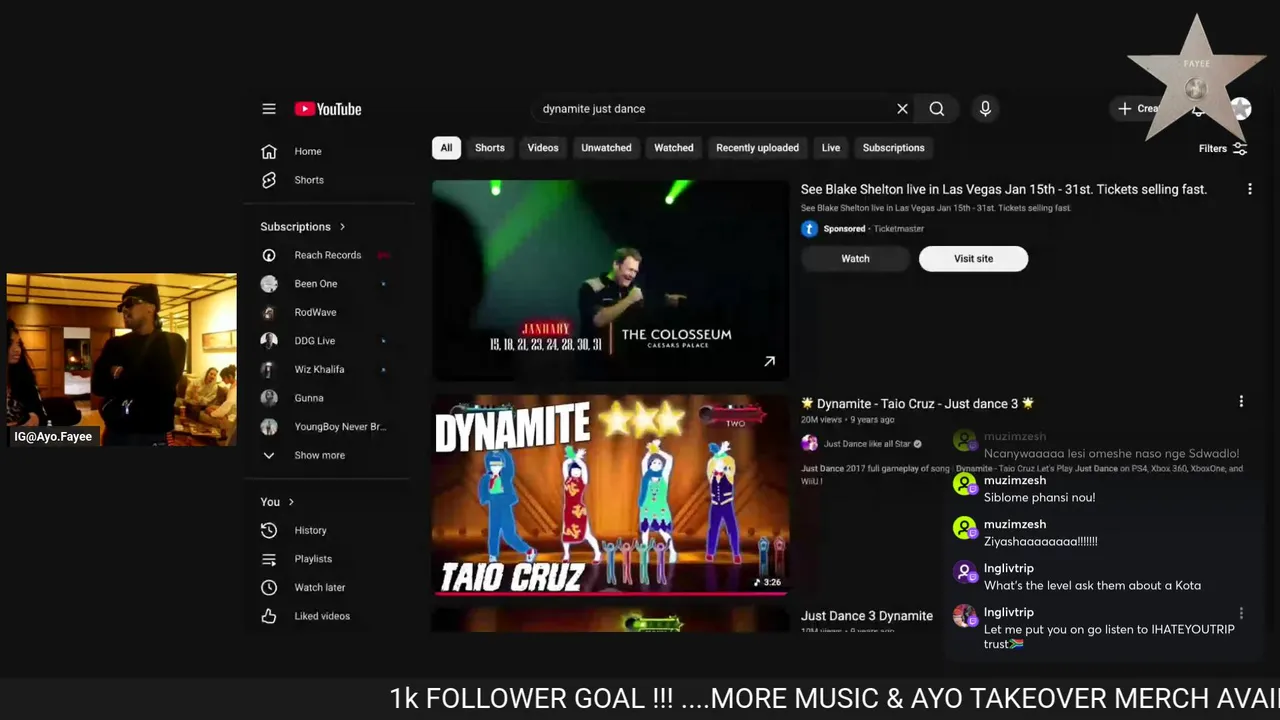Open the YouTube hamburger guide menu
Image resolution: width=1280 pixels, height=720 pixels.
click(269, 109)
